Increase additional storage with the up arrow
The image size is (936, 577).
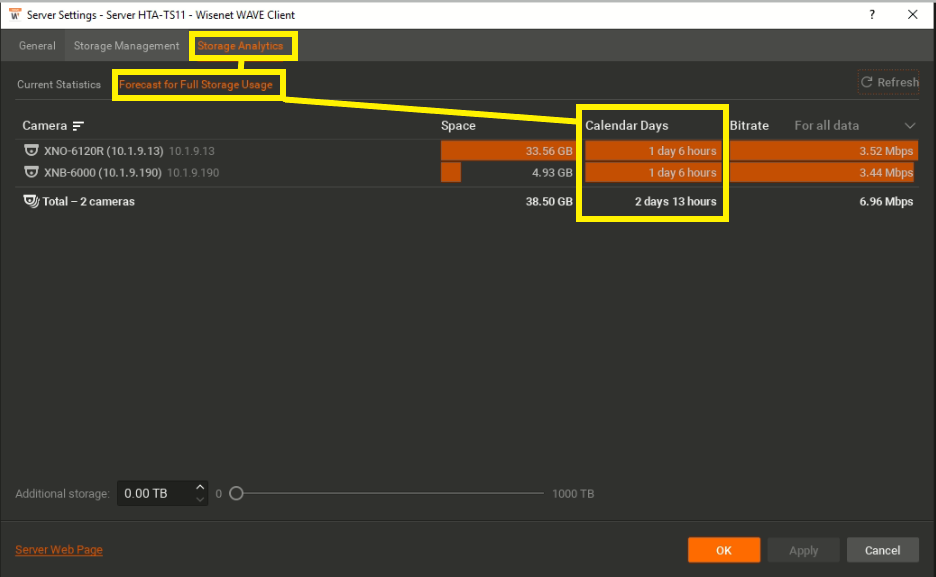tap(200, 487)
